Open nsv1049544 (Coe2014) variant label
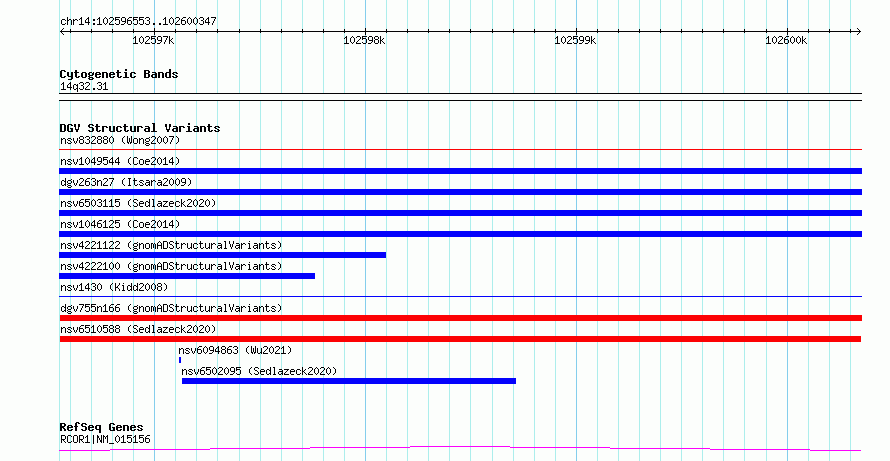Screen dimensions: 890x461 coord(120,161)
